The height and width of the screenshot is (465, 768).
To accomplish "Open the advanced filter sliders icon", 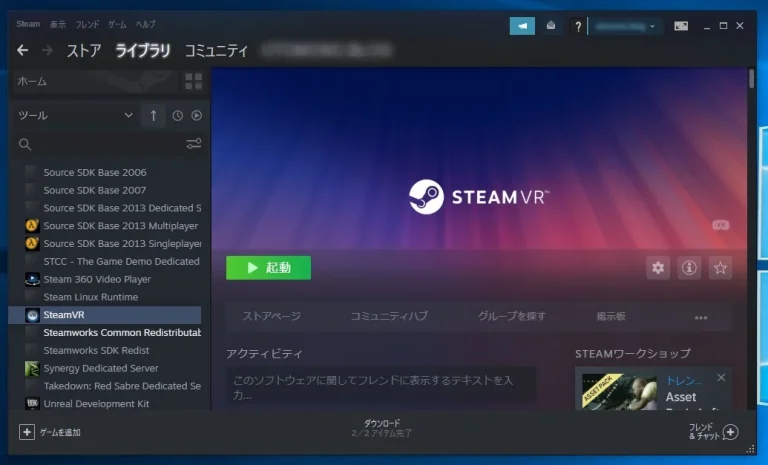I will (x=193, y=144).
